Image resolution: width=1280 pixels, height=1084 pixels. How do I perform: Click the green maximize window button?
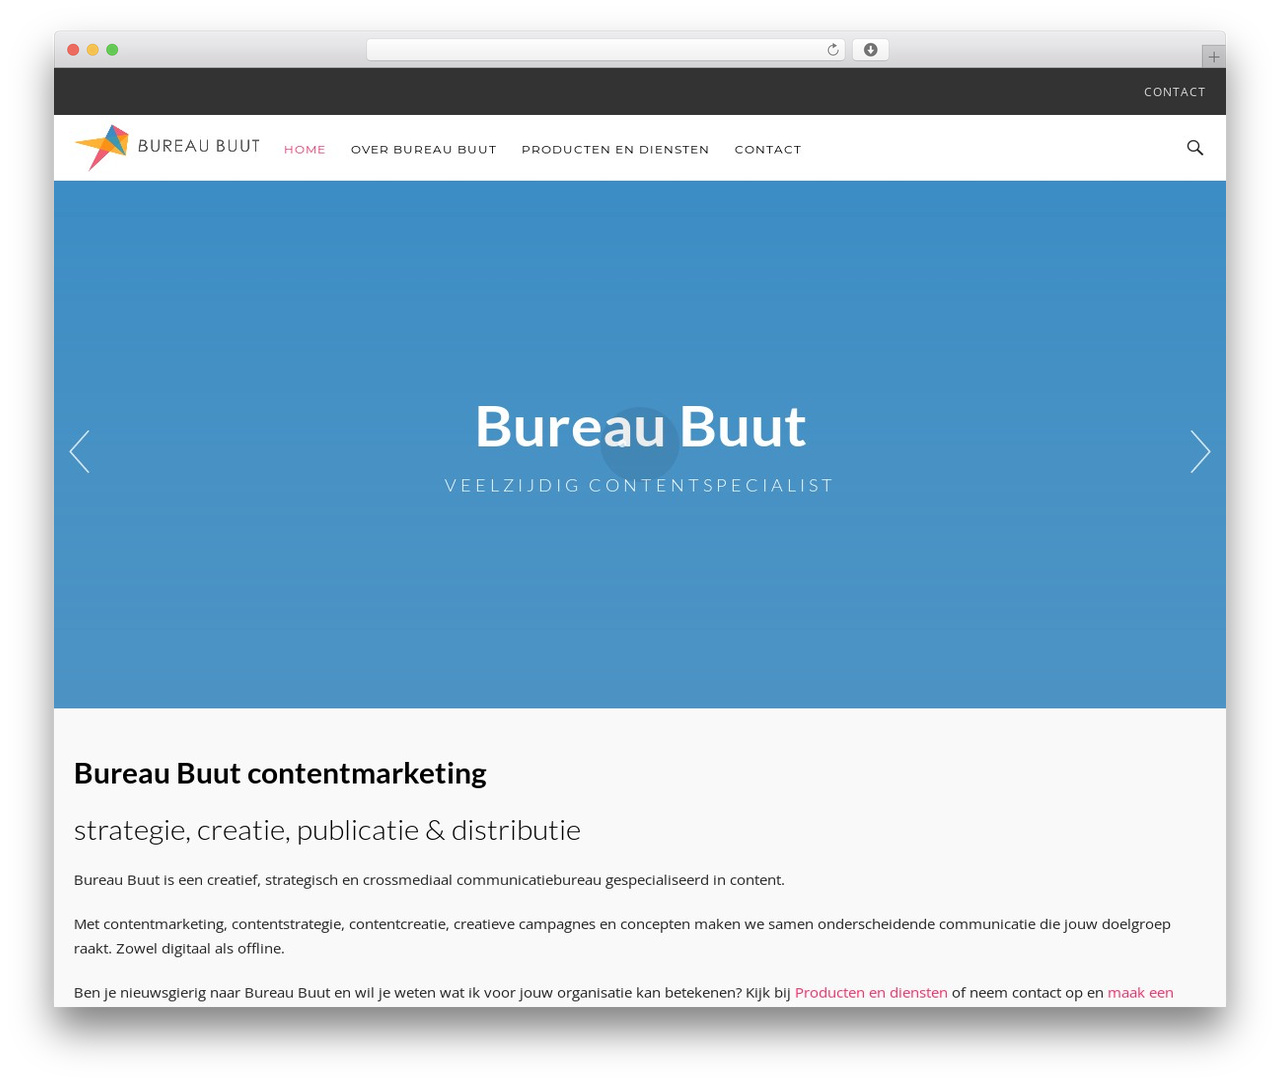click(x=112, y=50)
